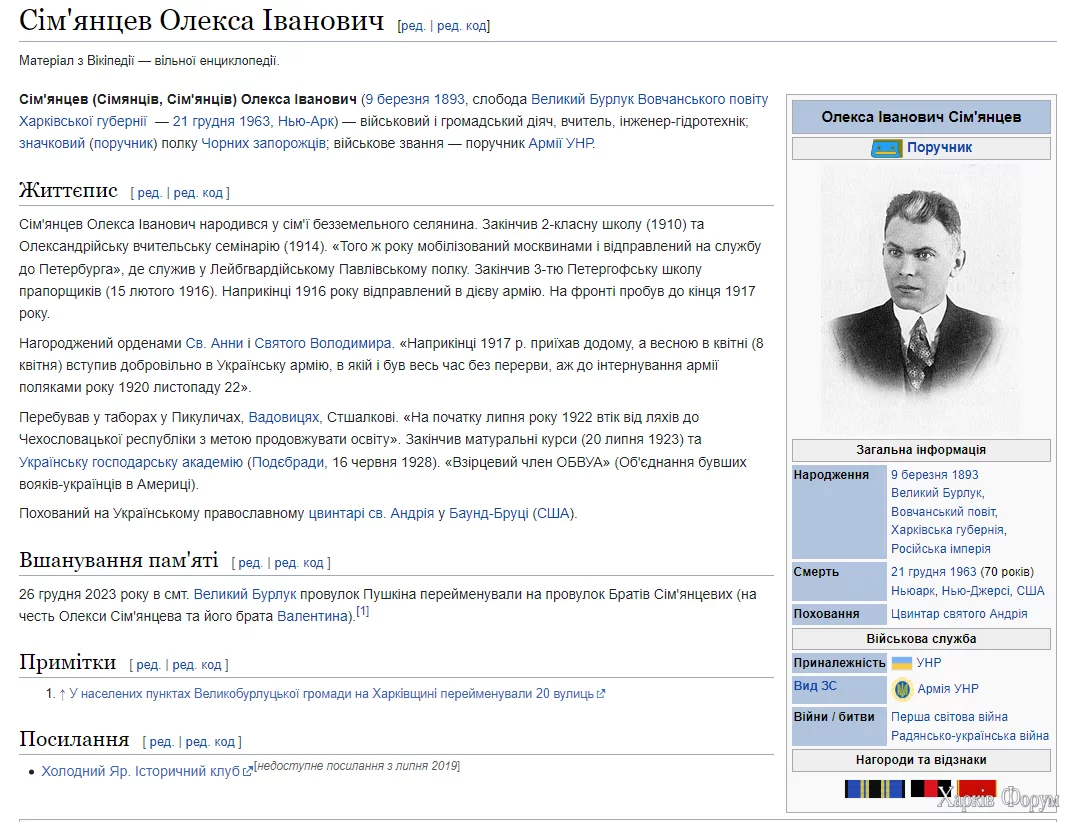Click the UNR flag icon

click(x=901, y=663)
